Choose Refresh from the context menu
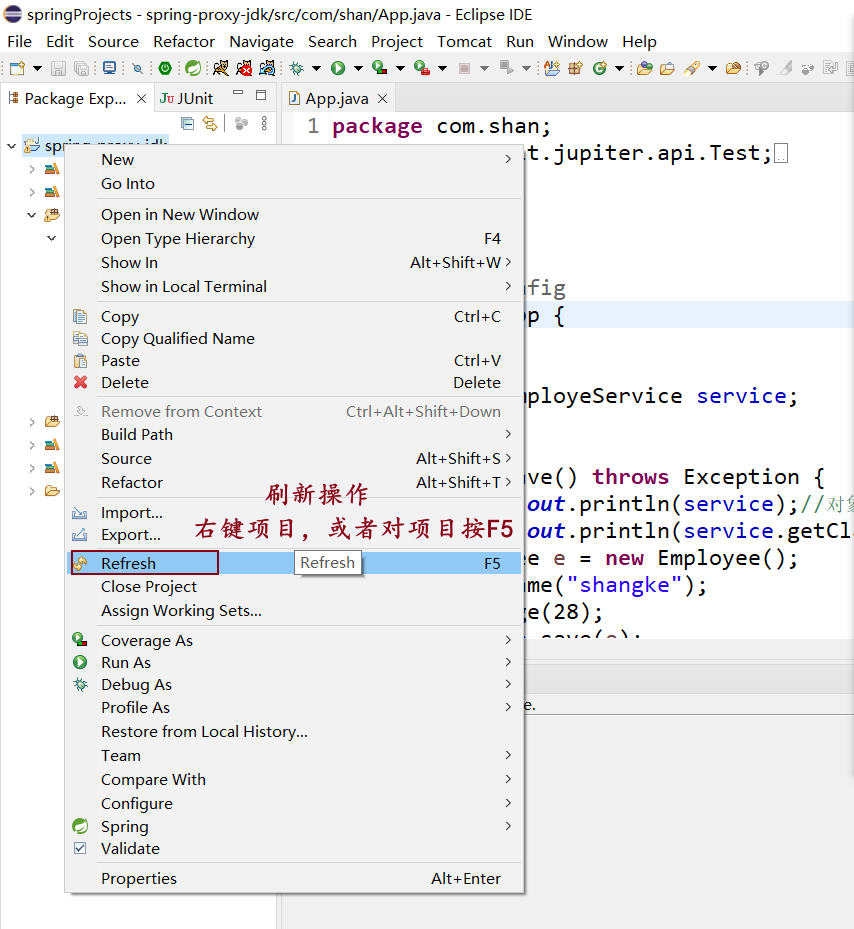Viewport: 854px width, 929px height. (x=295, y=563)
